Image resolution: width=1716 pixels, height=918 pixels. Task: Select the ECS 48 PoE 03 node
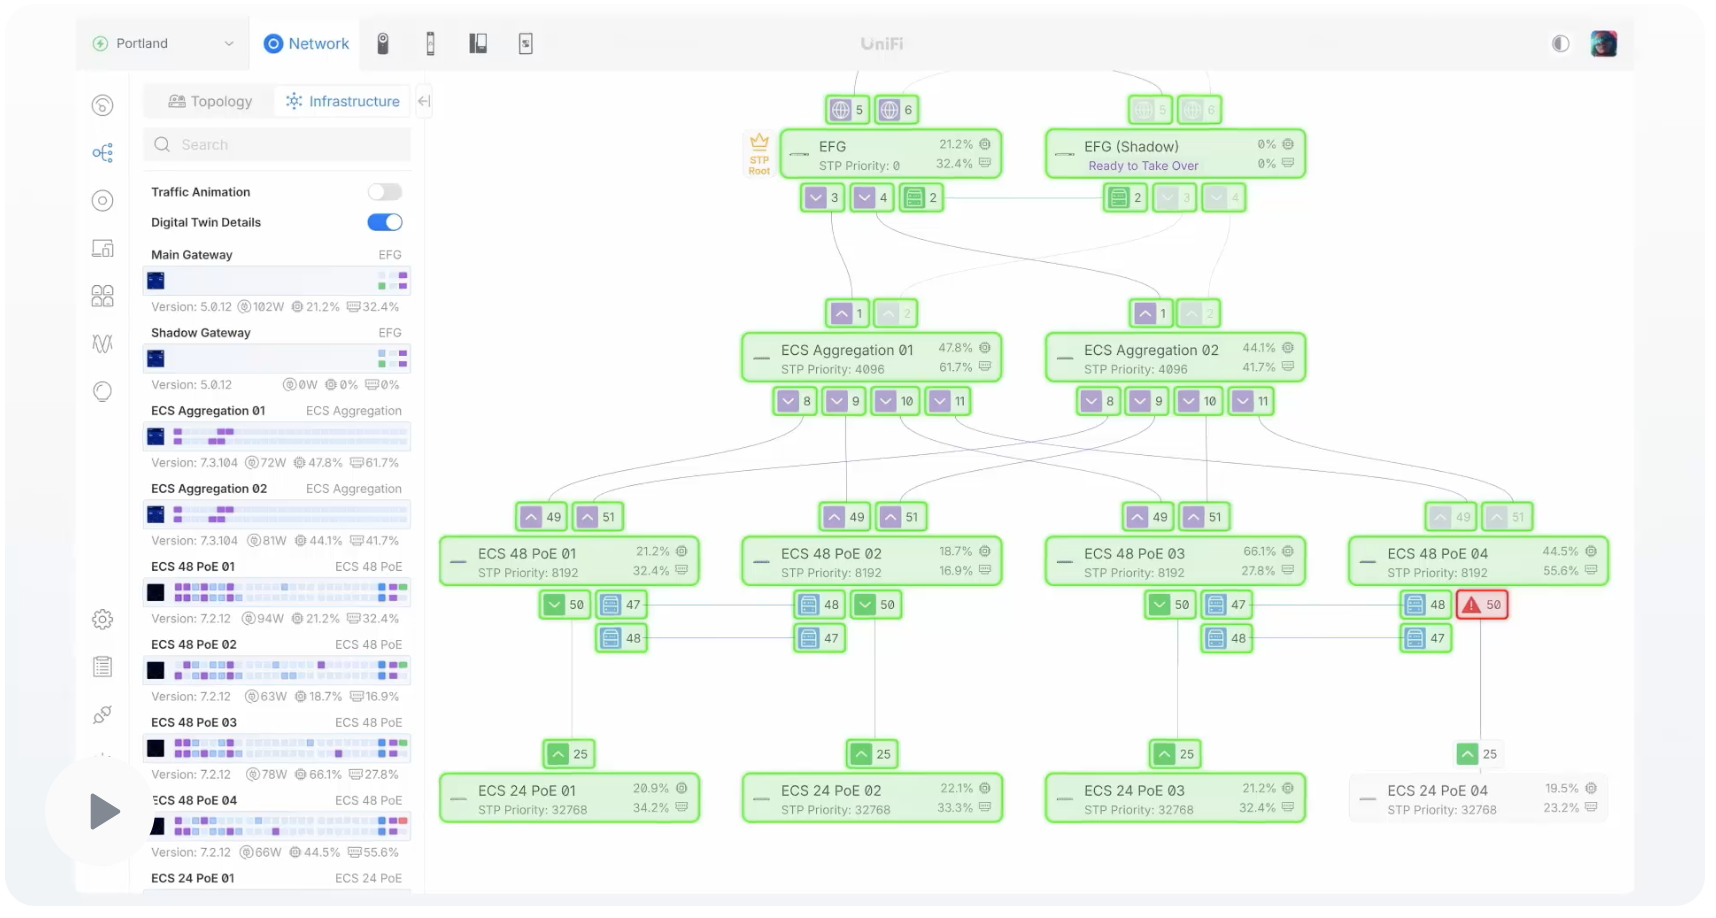coord(1174,562)
